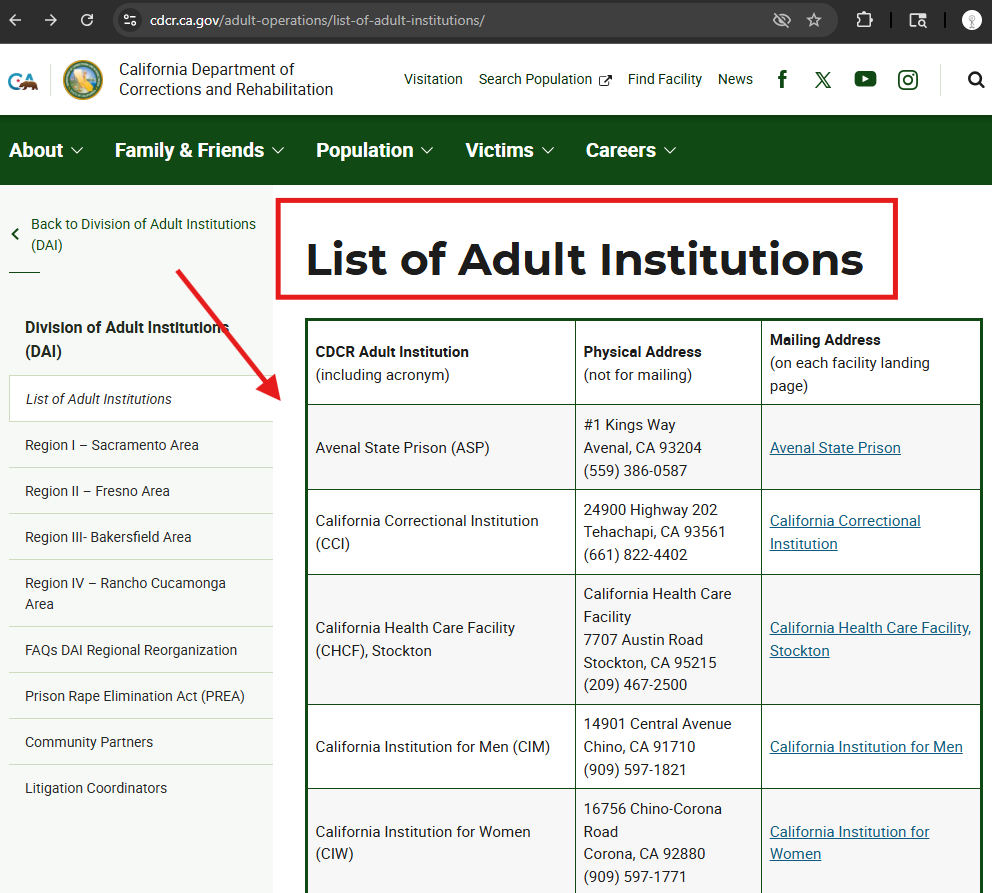
Task: Click the 16756 Chino-Corona Road address cell
Action: tap(668, 842)
